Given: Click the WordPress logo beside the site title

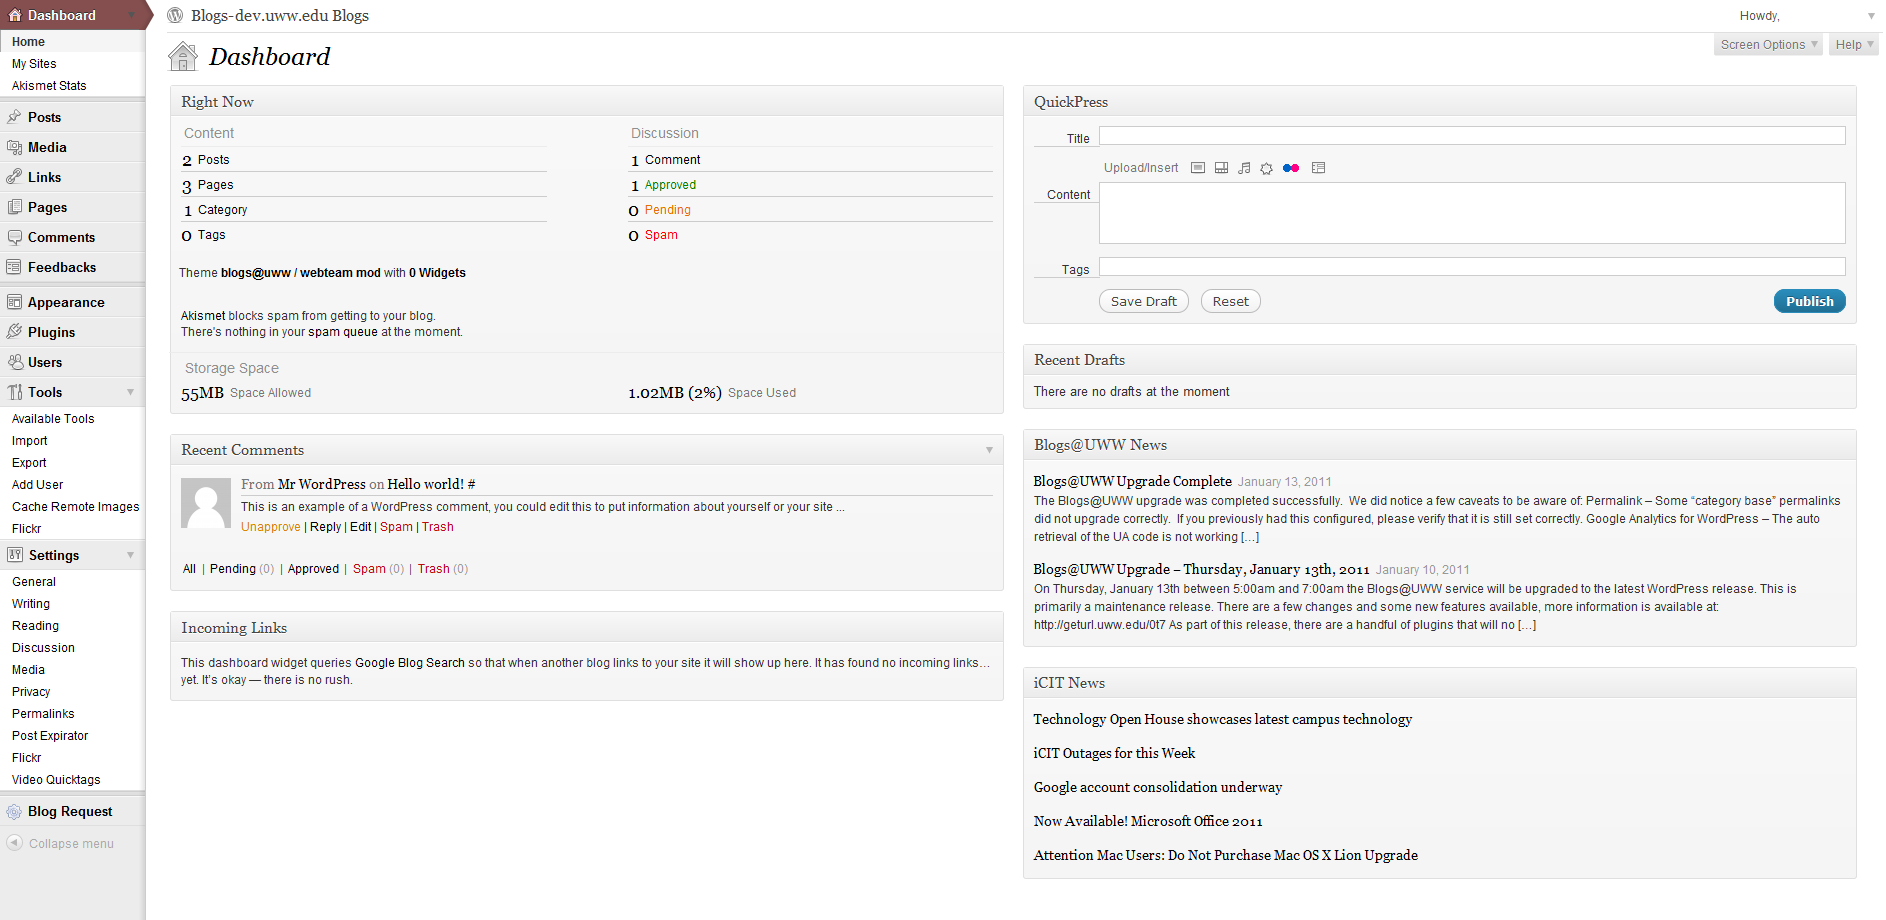Looking at the screenshot, I should (176, 15).
